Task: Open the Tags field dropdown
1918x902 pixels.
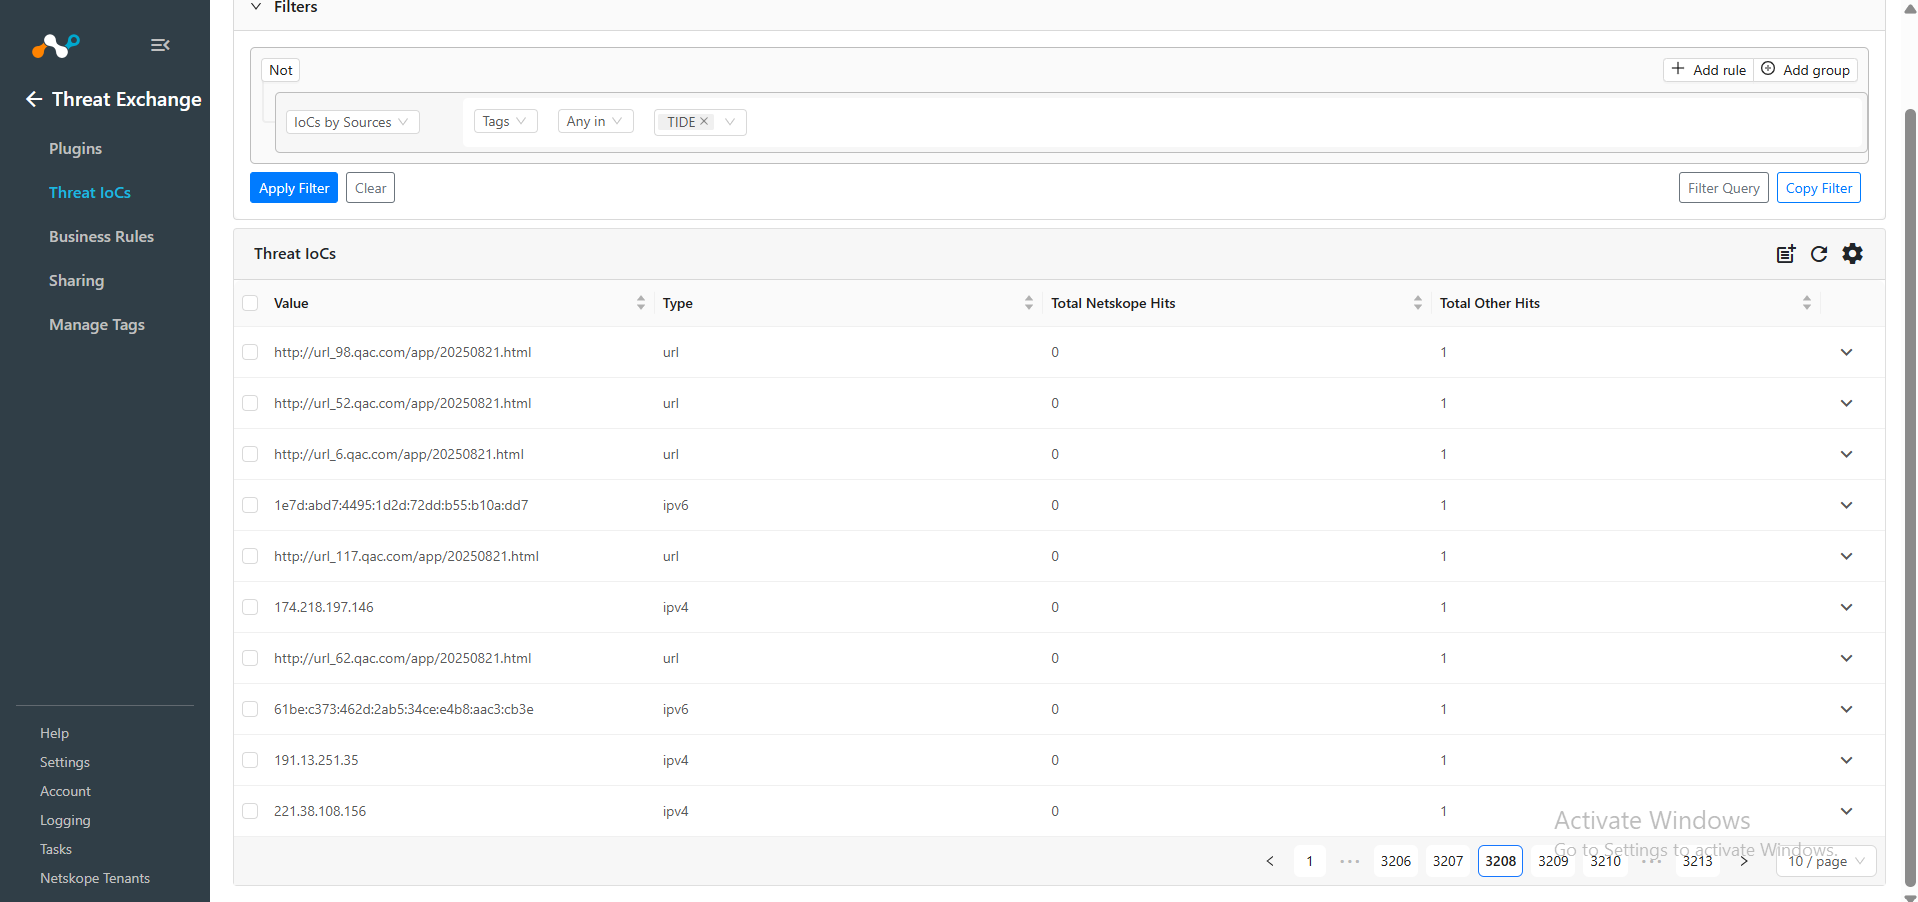Action: 506,121
